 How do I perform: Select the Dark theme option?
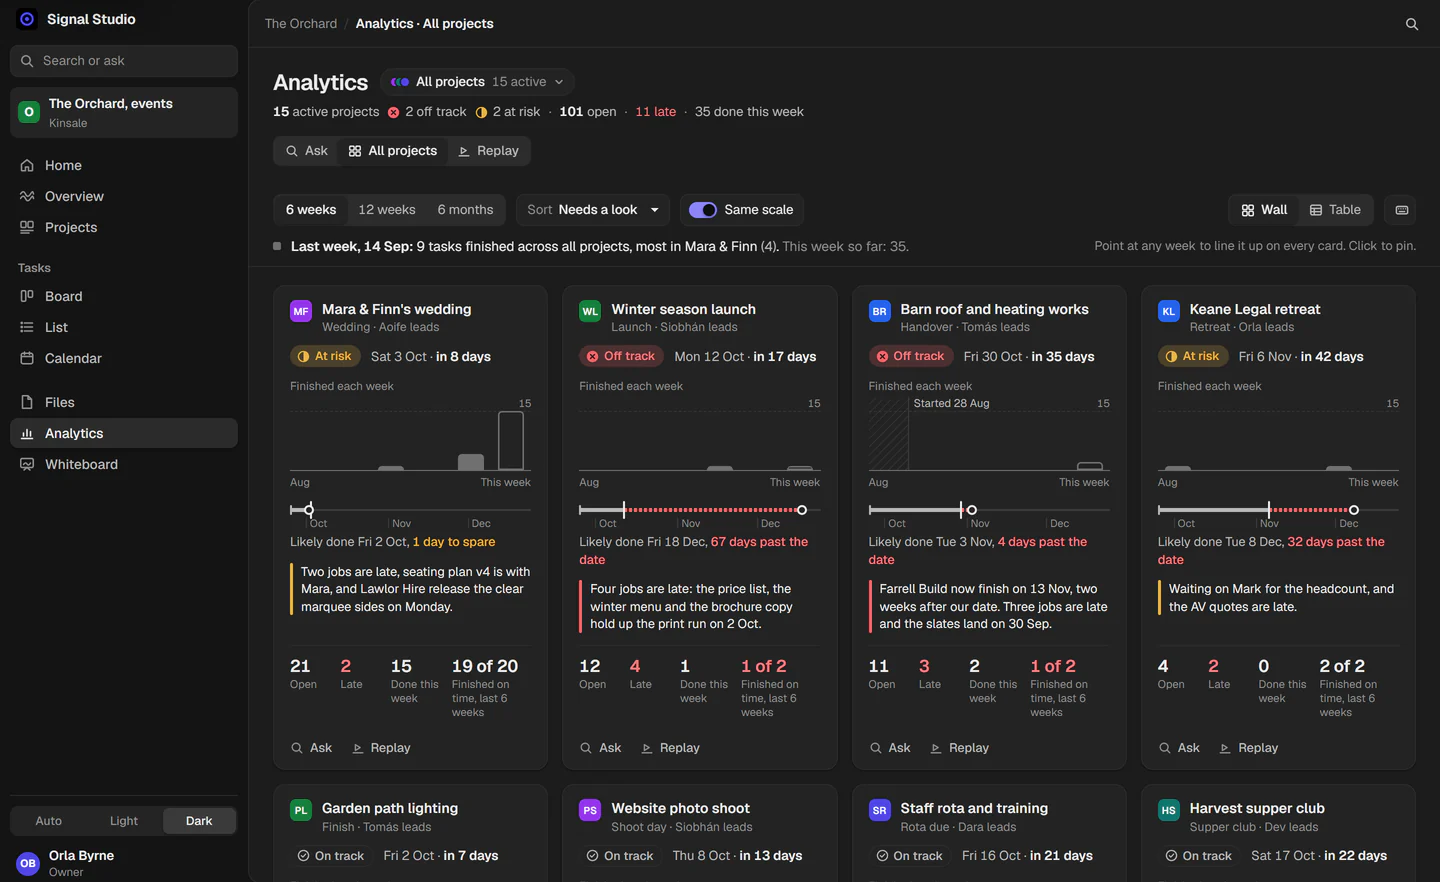(x=199, y=821)
